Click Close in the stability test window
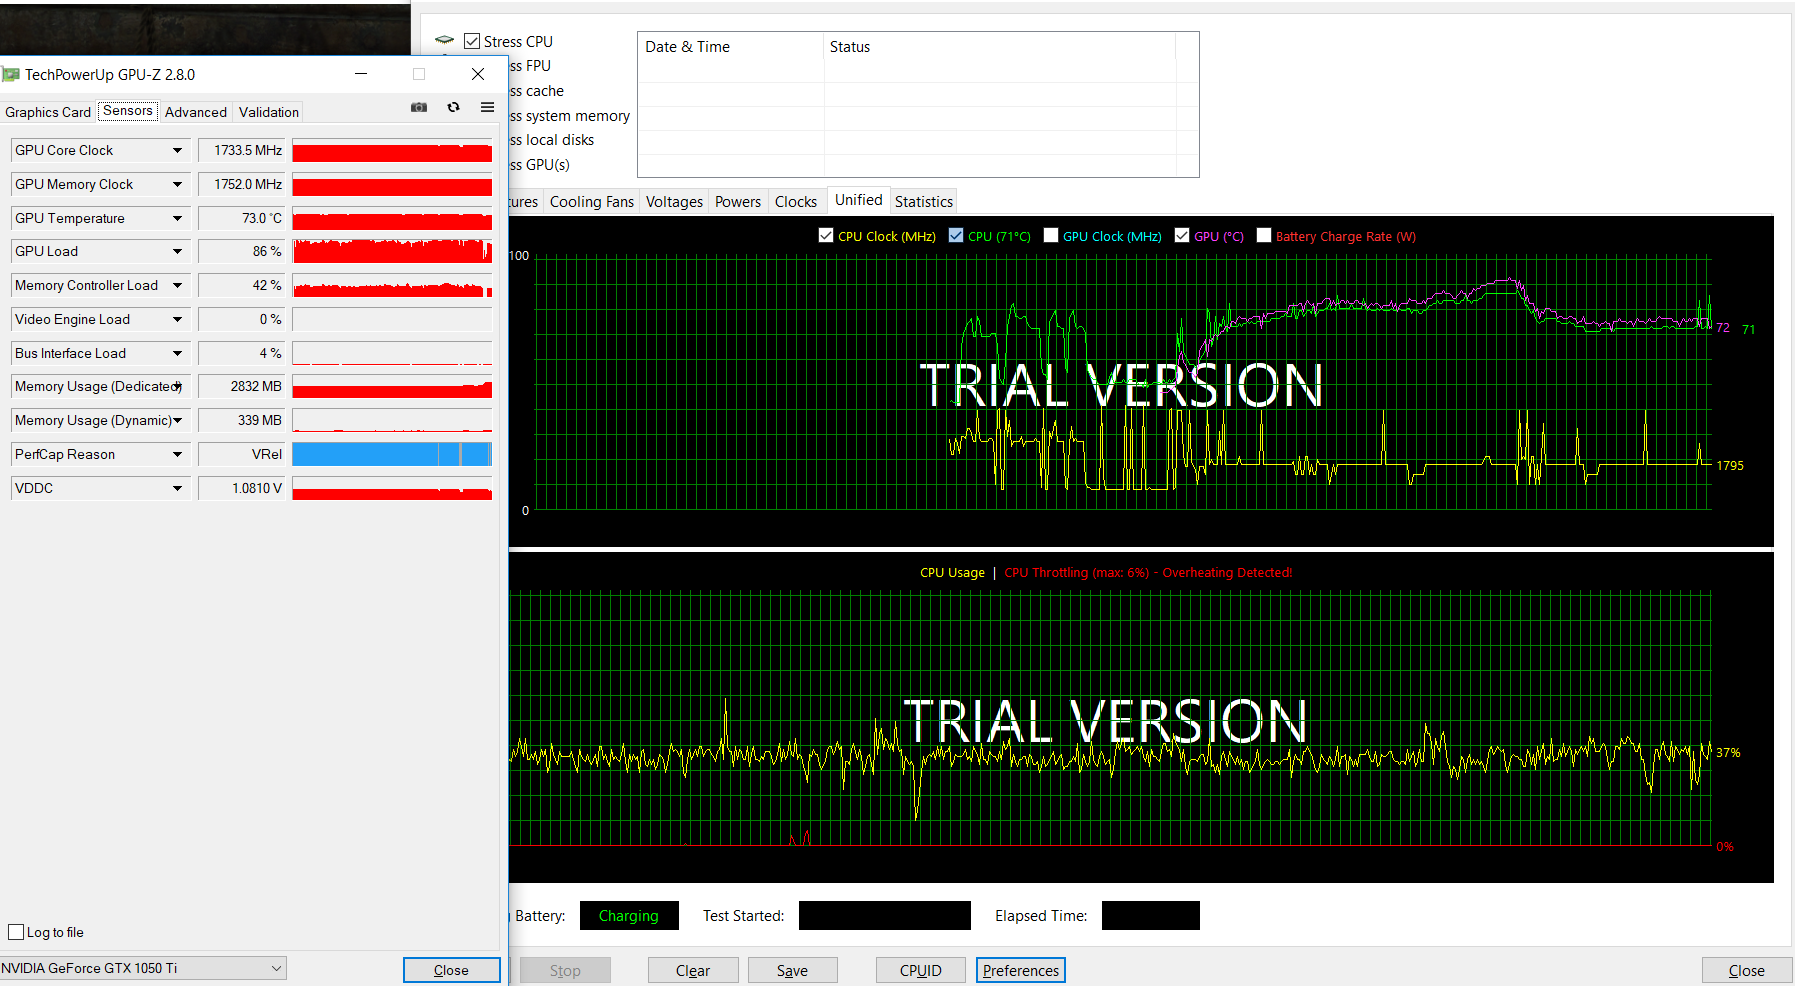Screen dimensions: 1795x986 (1747, 970)
